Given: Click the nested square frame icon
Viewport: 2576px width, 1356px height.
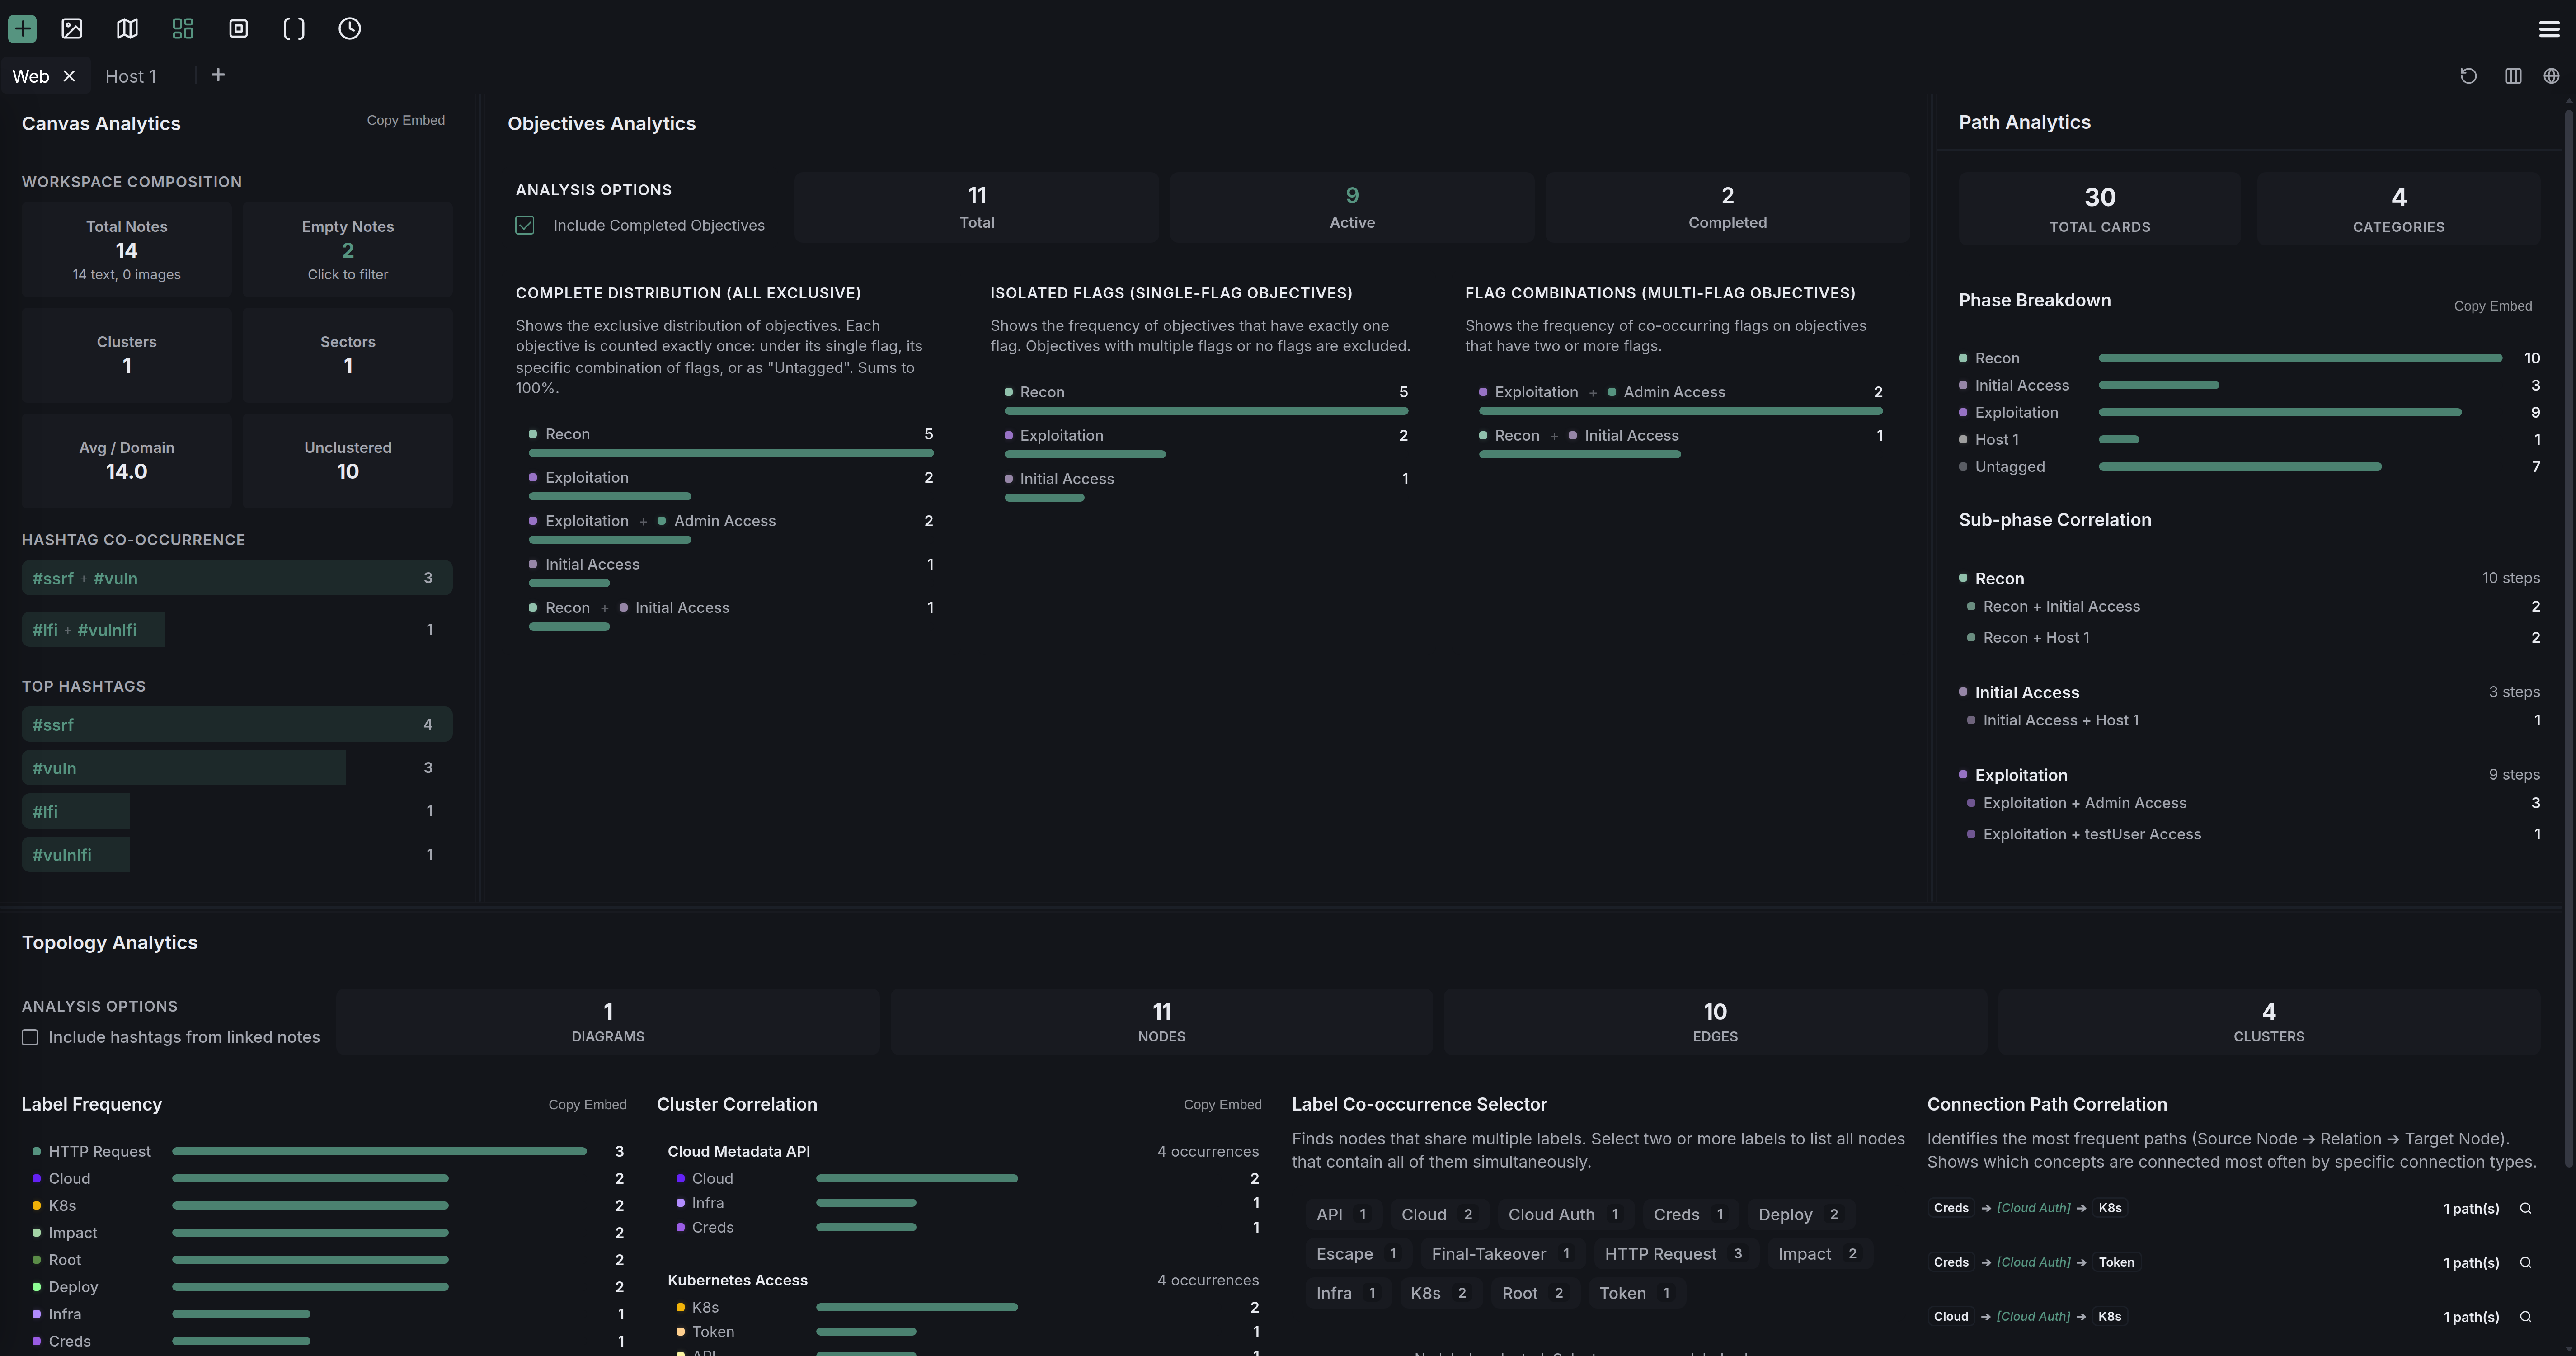Looking at the screenshot, I should click(238, 28).
